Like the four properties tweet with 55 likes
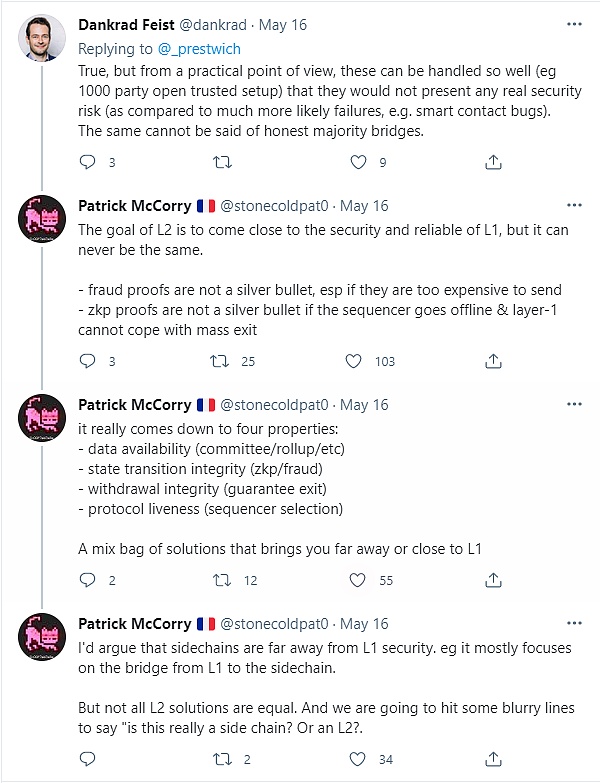Viewport: 600px width, 783px height. tap(357, 580)
